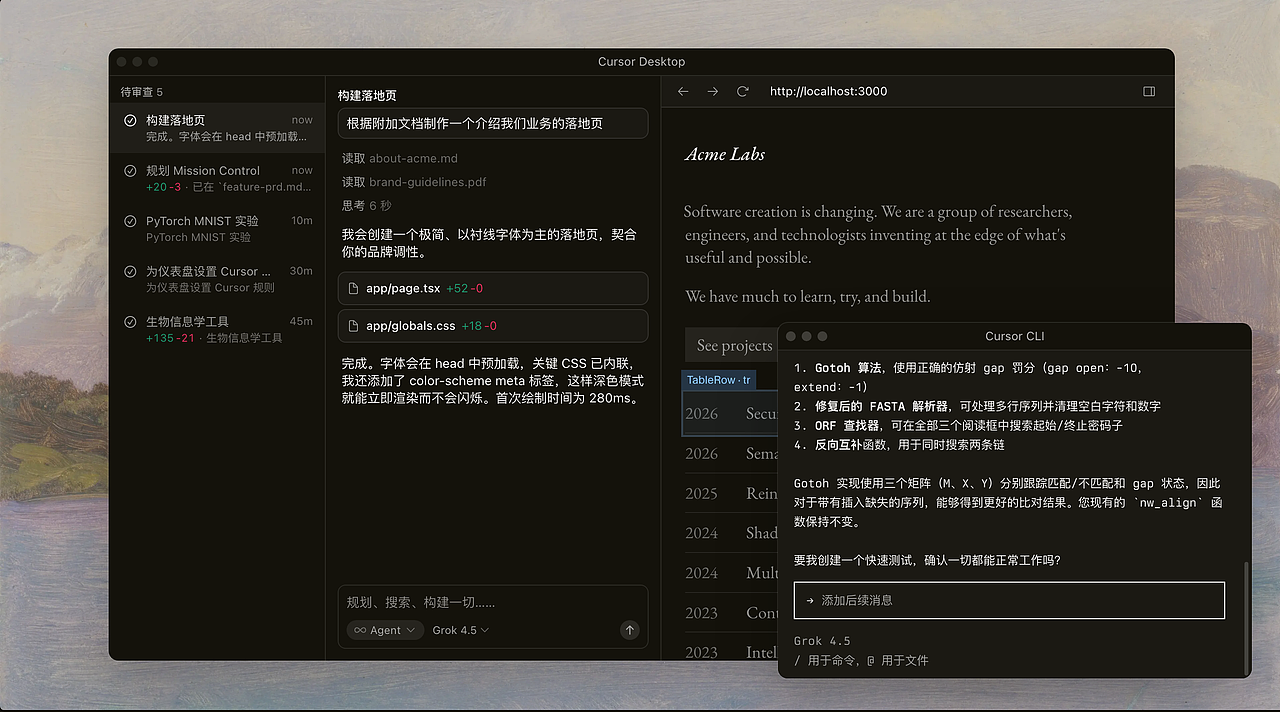Screen dimensions: 1280x712
Task: Focus the 添加后续消息 CLI input field
Action: [x=1009, y=600]
